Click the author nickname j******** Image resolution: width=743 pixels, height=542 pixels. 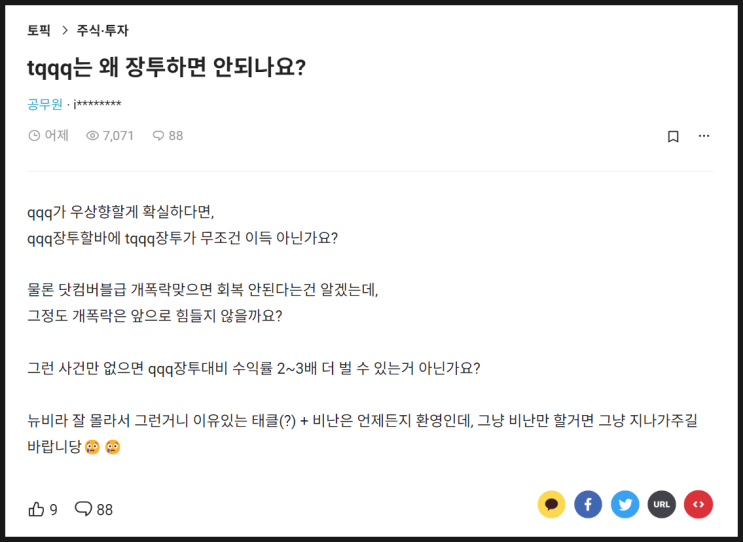point(97,104)
